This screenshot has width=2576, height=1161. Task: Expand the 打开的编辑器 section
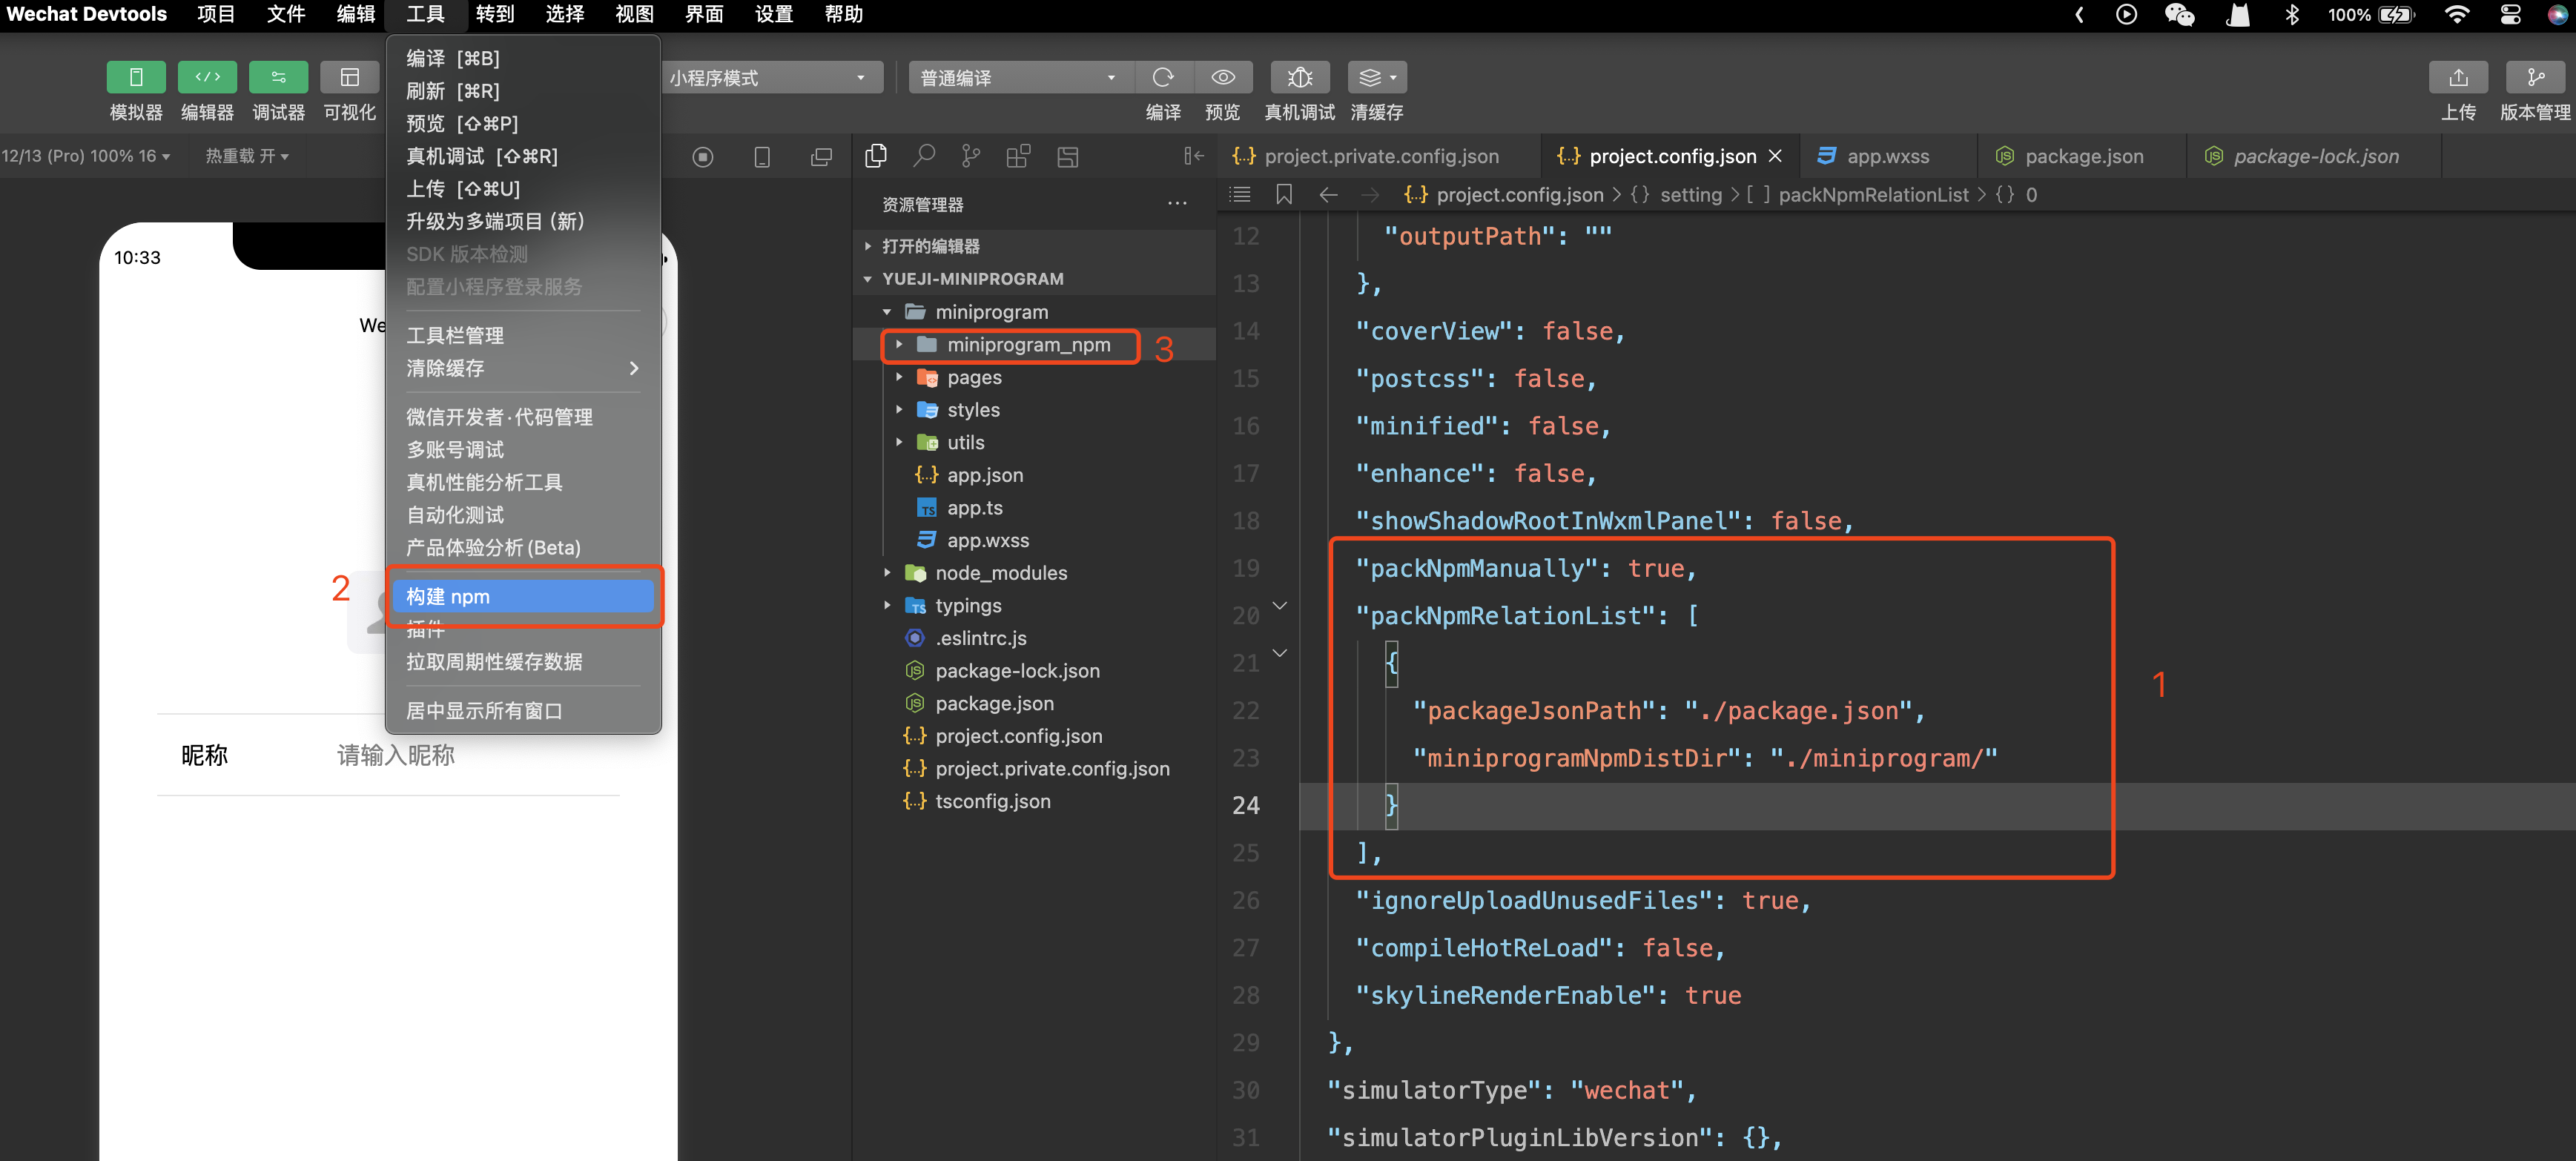click(1035, 246)
